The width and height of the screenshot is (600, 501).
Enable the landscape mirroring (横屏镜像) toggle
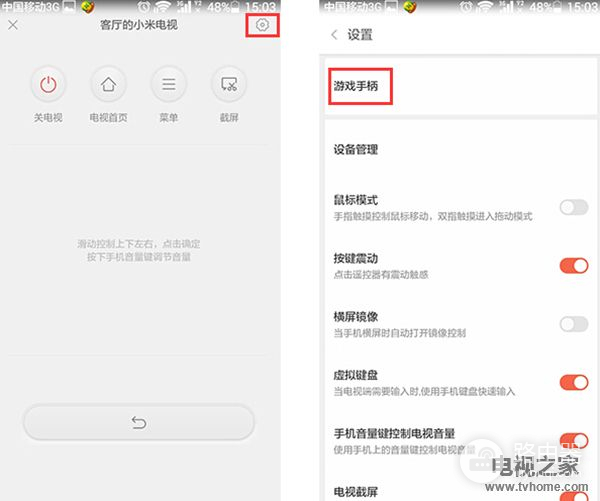point(574,324)
